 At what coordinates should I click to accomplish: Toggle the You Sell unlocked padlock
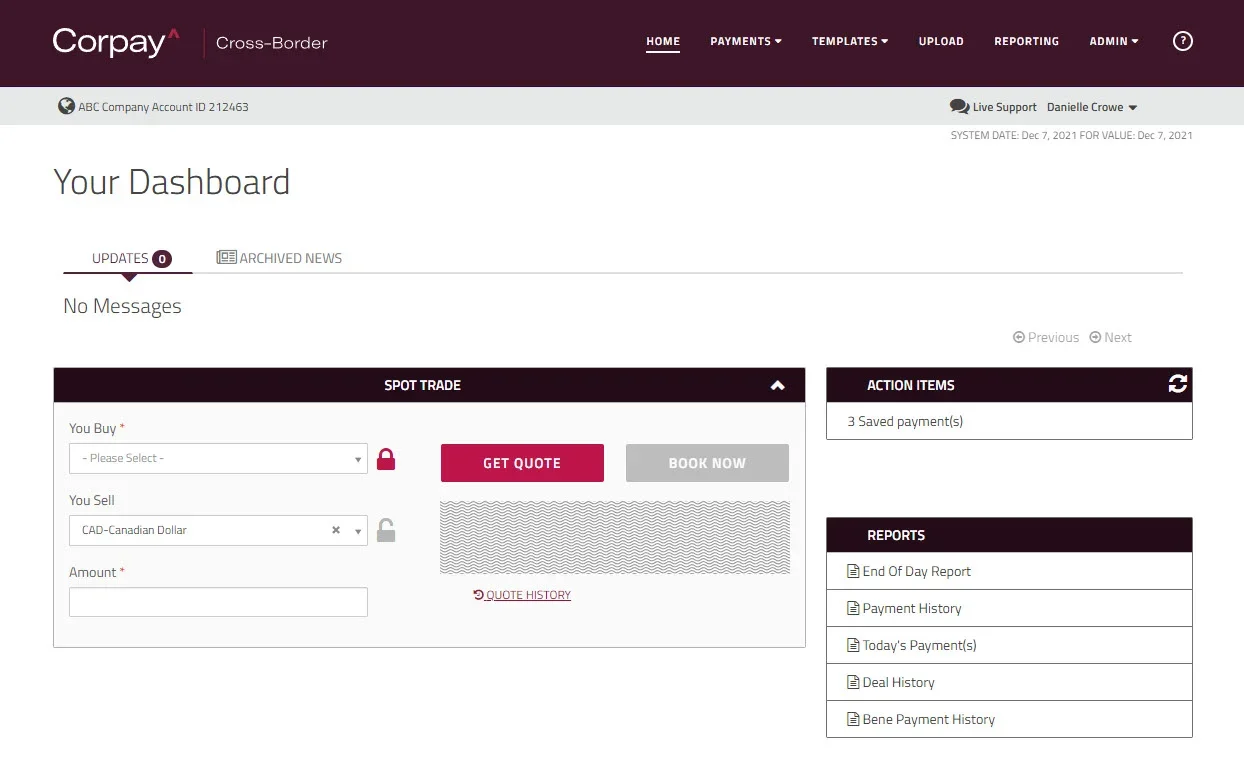point(386,530)
